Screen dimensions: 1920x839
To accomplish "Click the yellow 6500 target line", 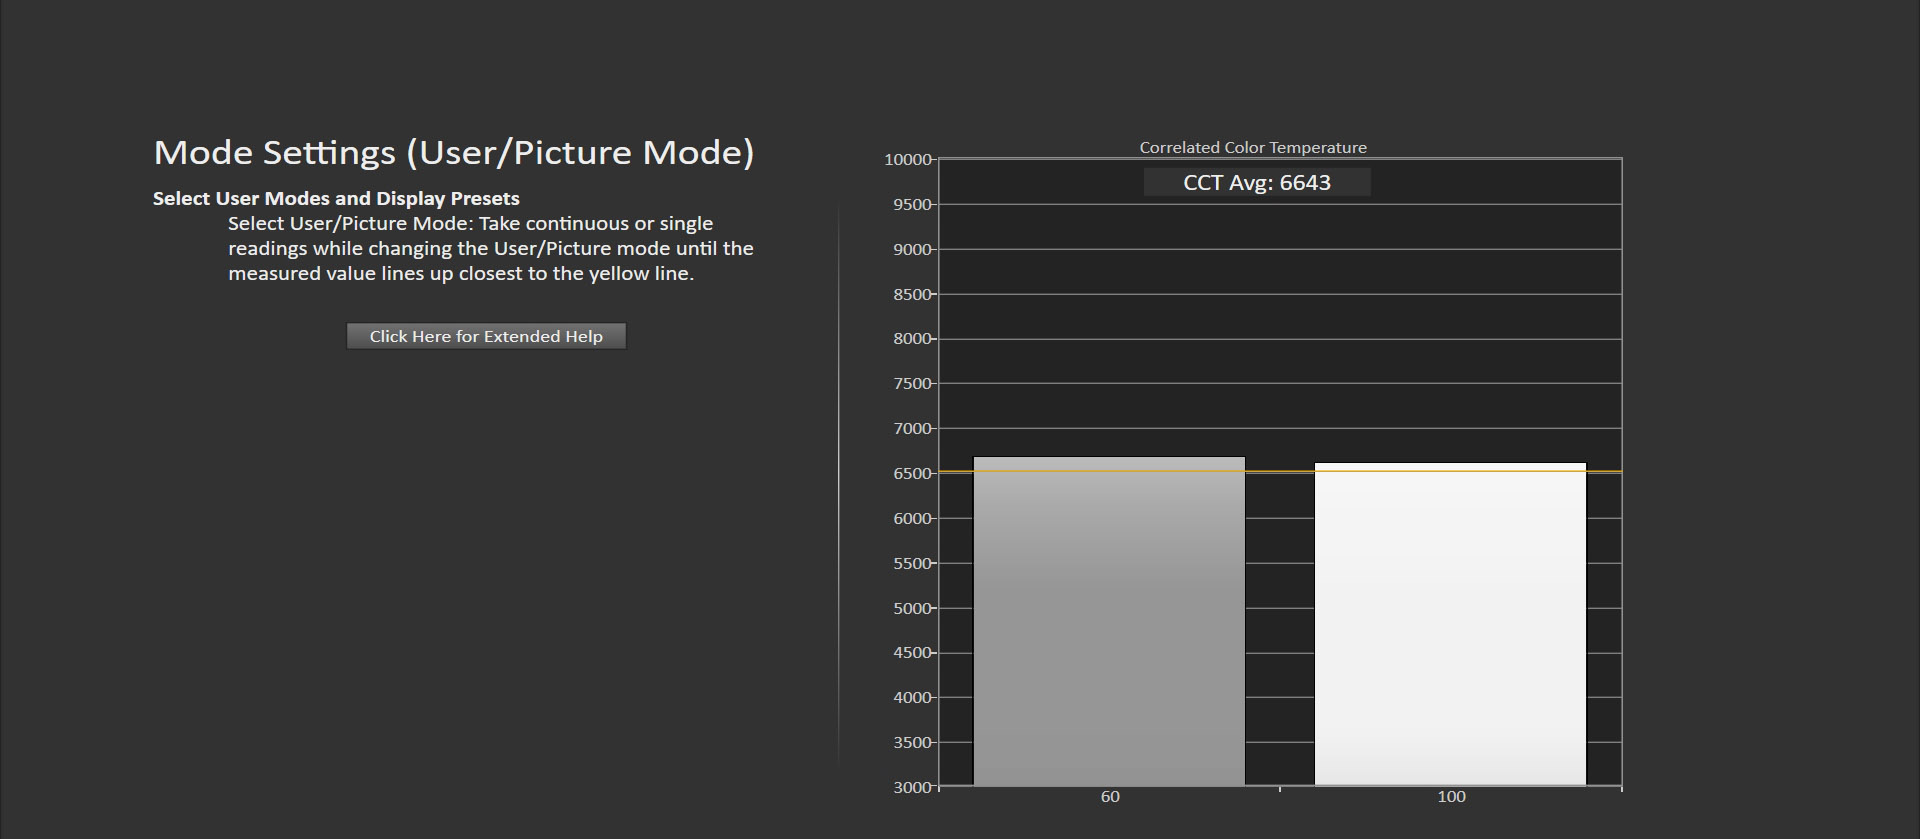I will tap(1280, 471).
